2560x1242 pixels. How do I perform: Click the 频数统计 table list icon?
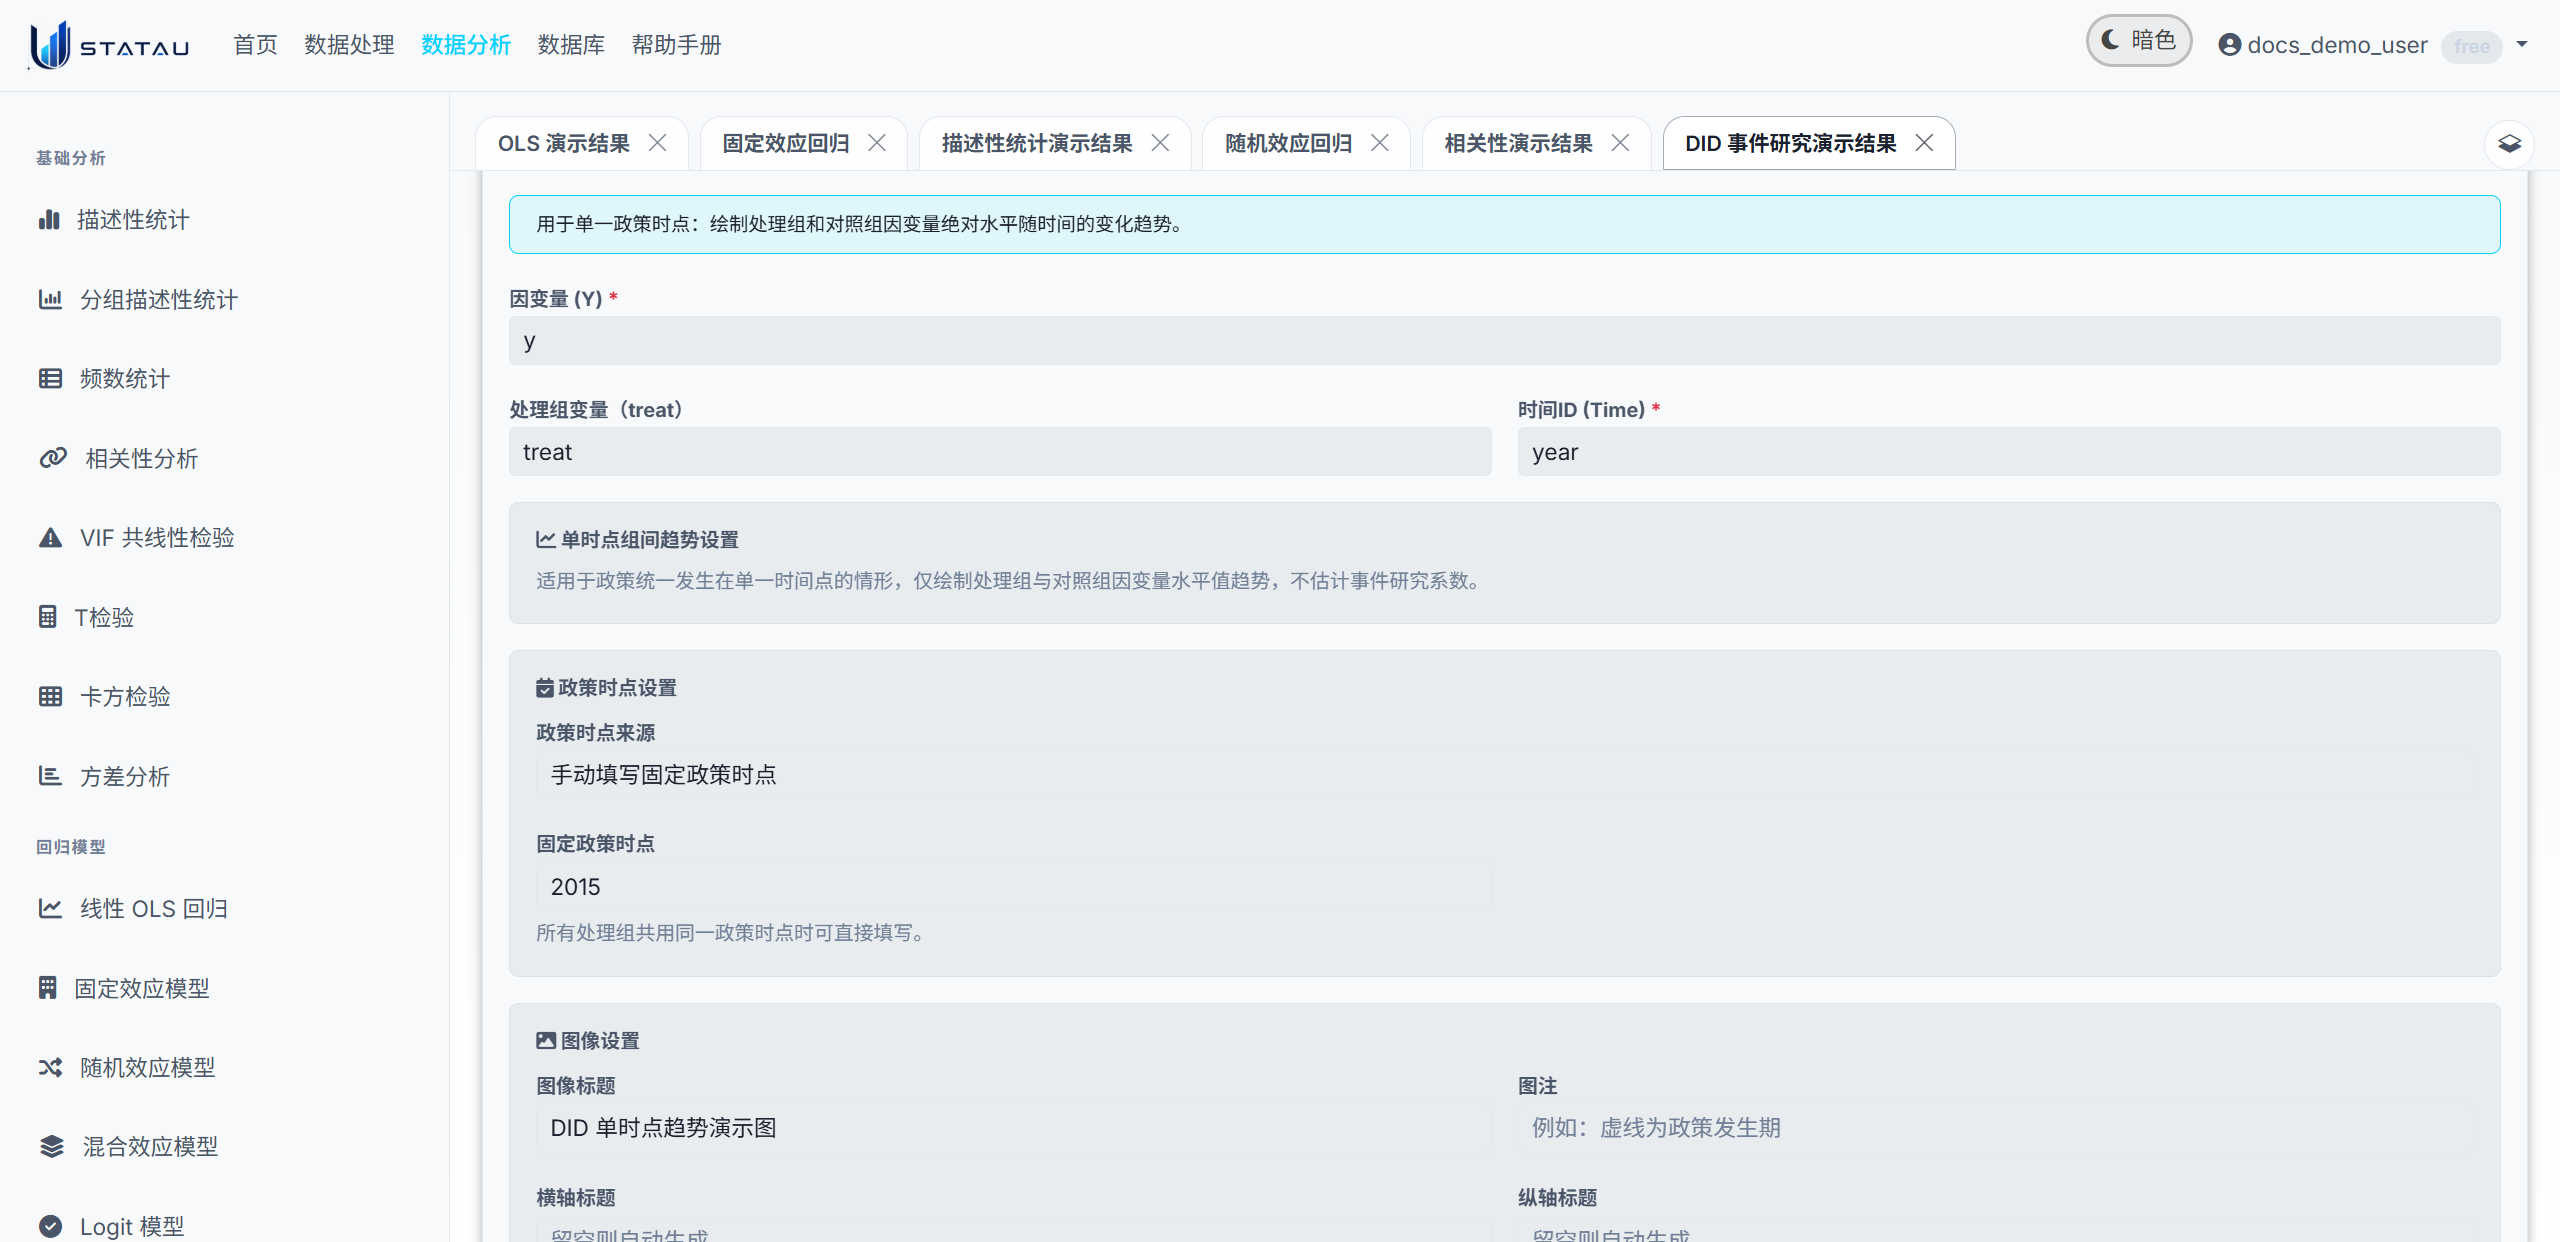point(50,378)
